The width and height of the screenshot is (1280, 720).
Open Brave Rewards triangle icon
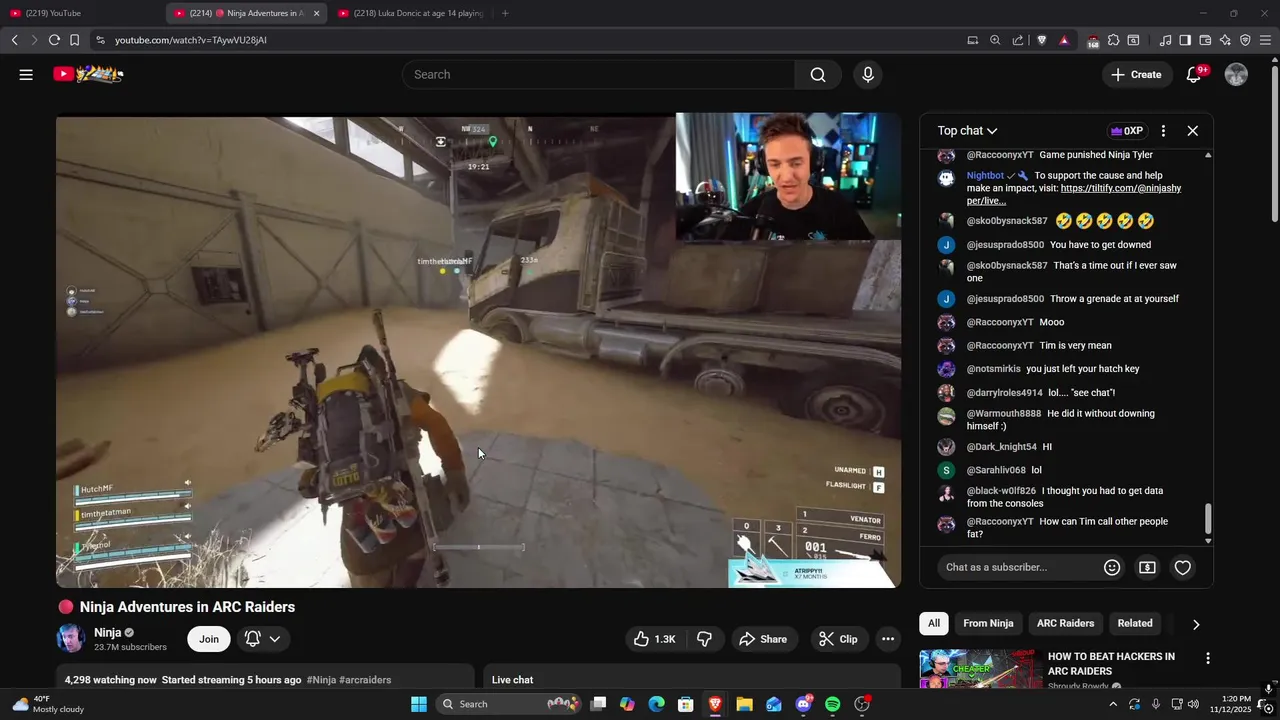click(x=1064, y=40)
